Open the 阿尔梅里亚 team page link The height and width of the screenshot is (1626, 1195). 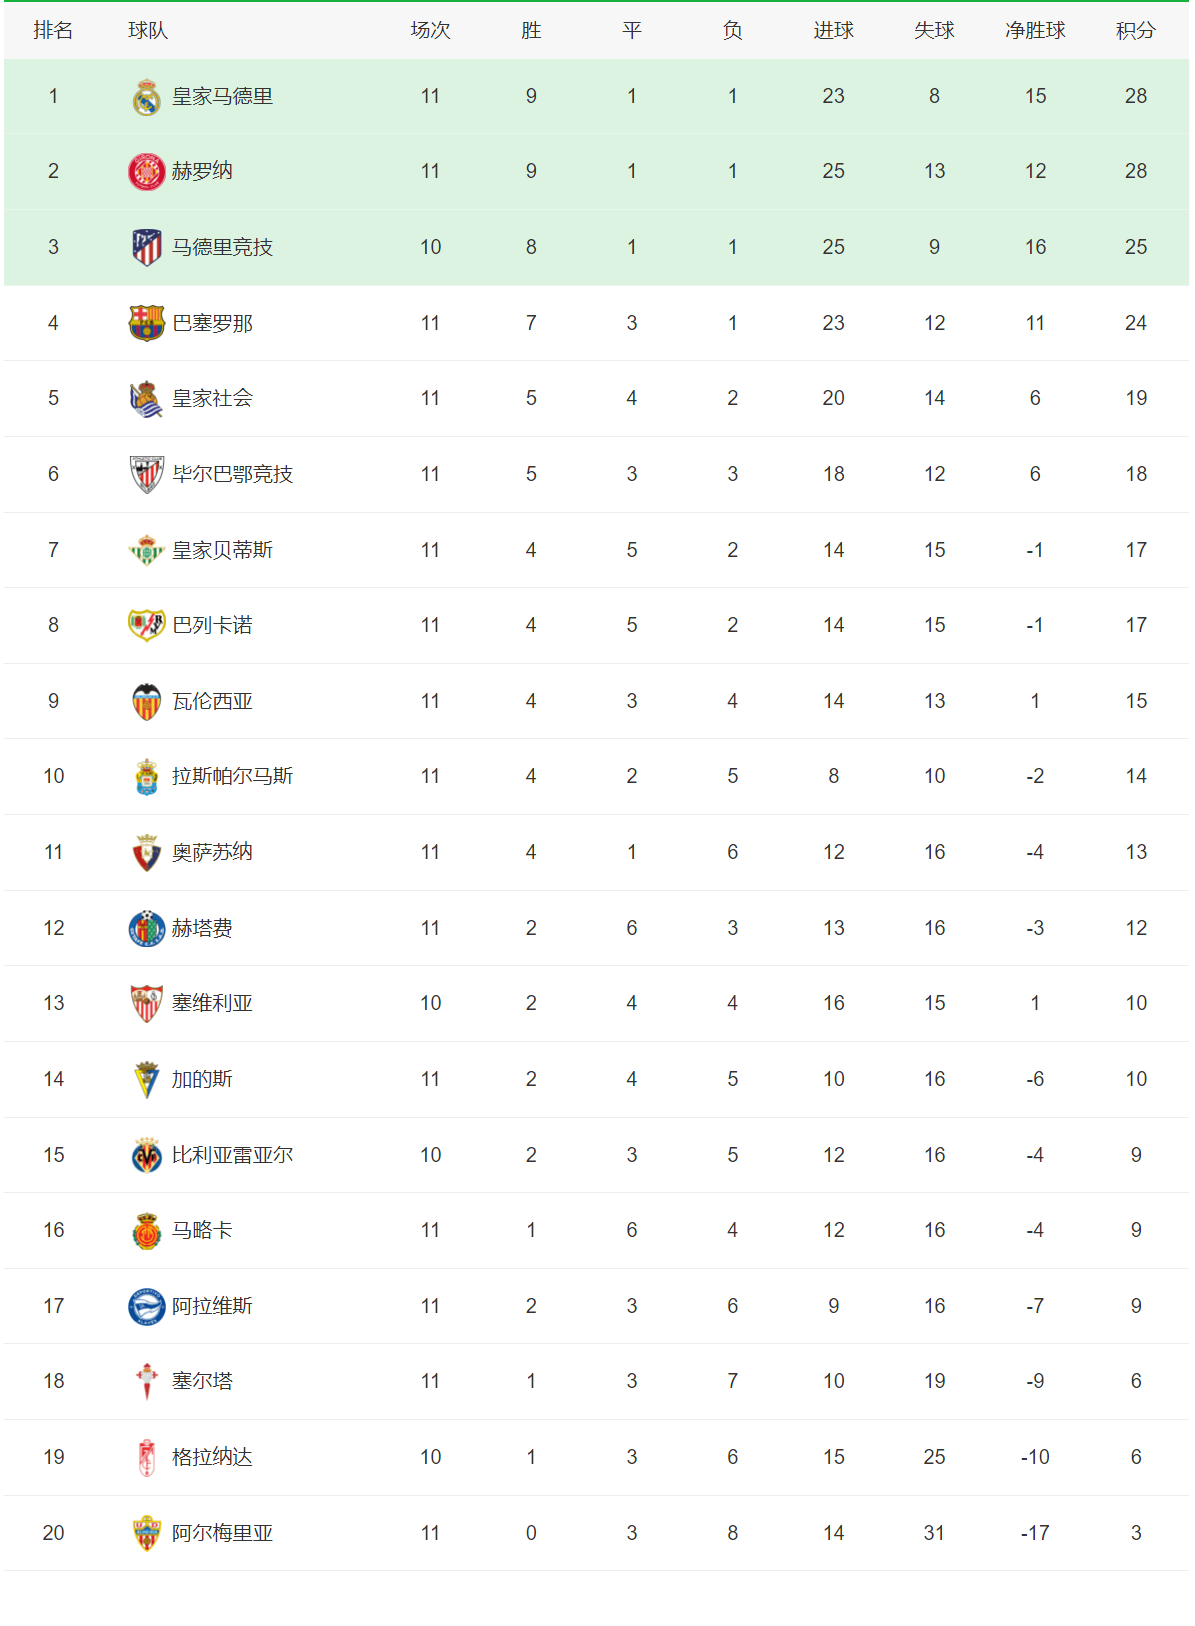point(222,1533)
